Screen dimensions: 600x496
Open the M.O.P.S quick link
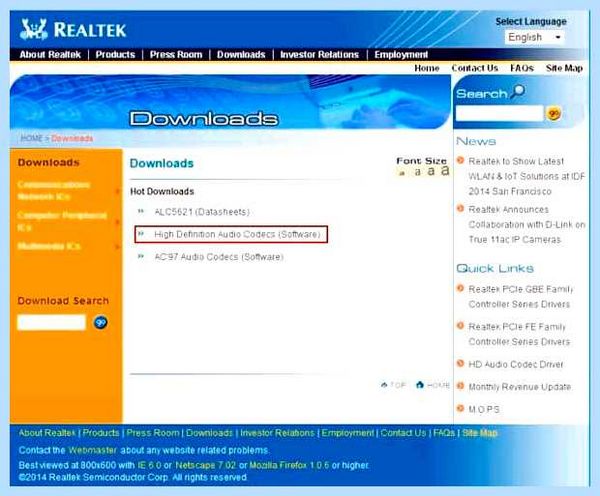[x=484, y=410]
